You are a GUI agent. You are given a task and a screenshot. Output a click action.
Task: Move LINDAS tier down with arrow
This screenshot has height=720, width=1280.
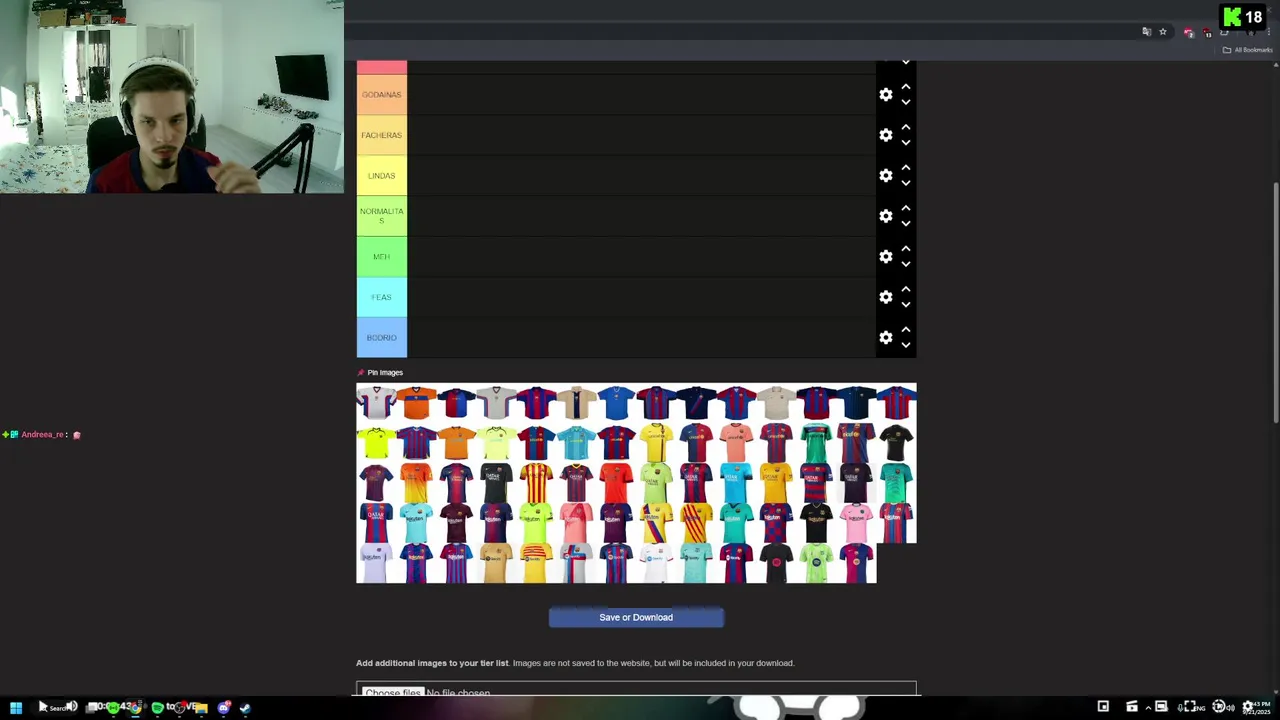coord(906,183)
